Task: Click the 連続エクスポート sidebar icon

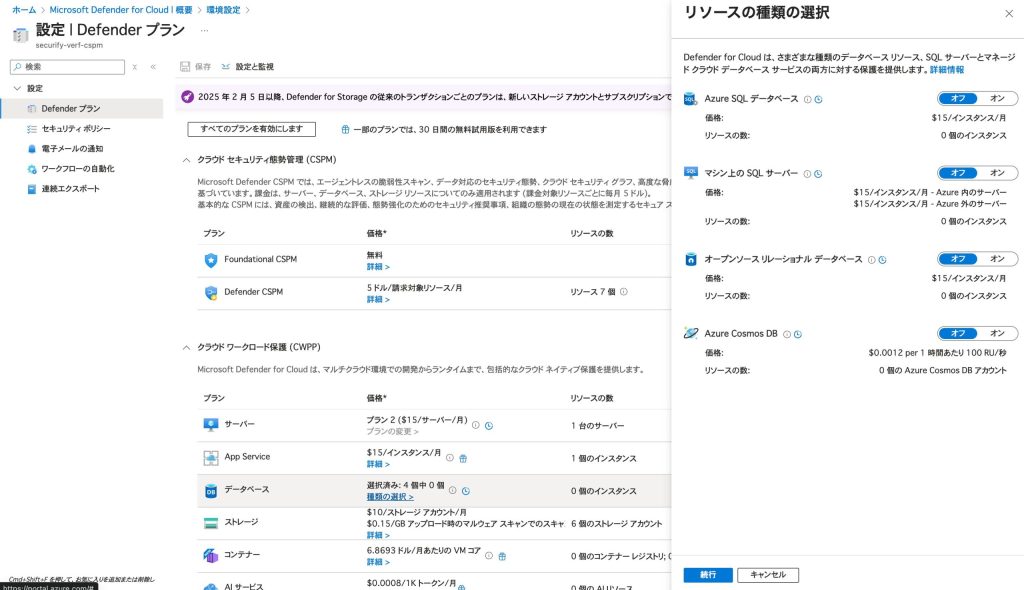Action: (32, 189)
